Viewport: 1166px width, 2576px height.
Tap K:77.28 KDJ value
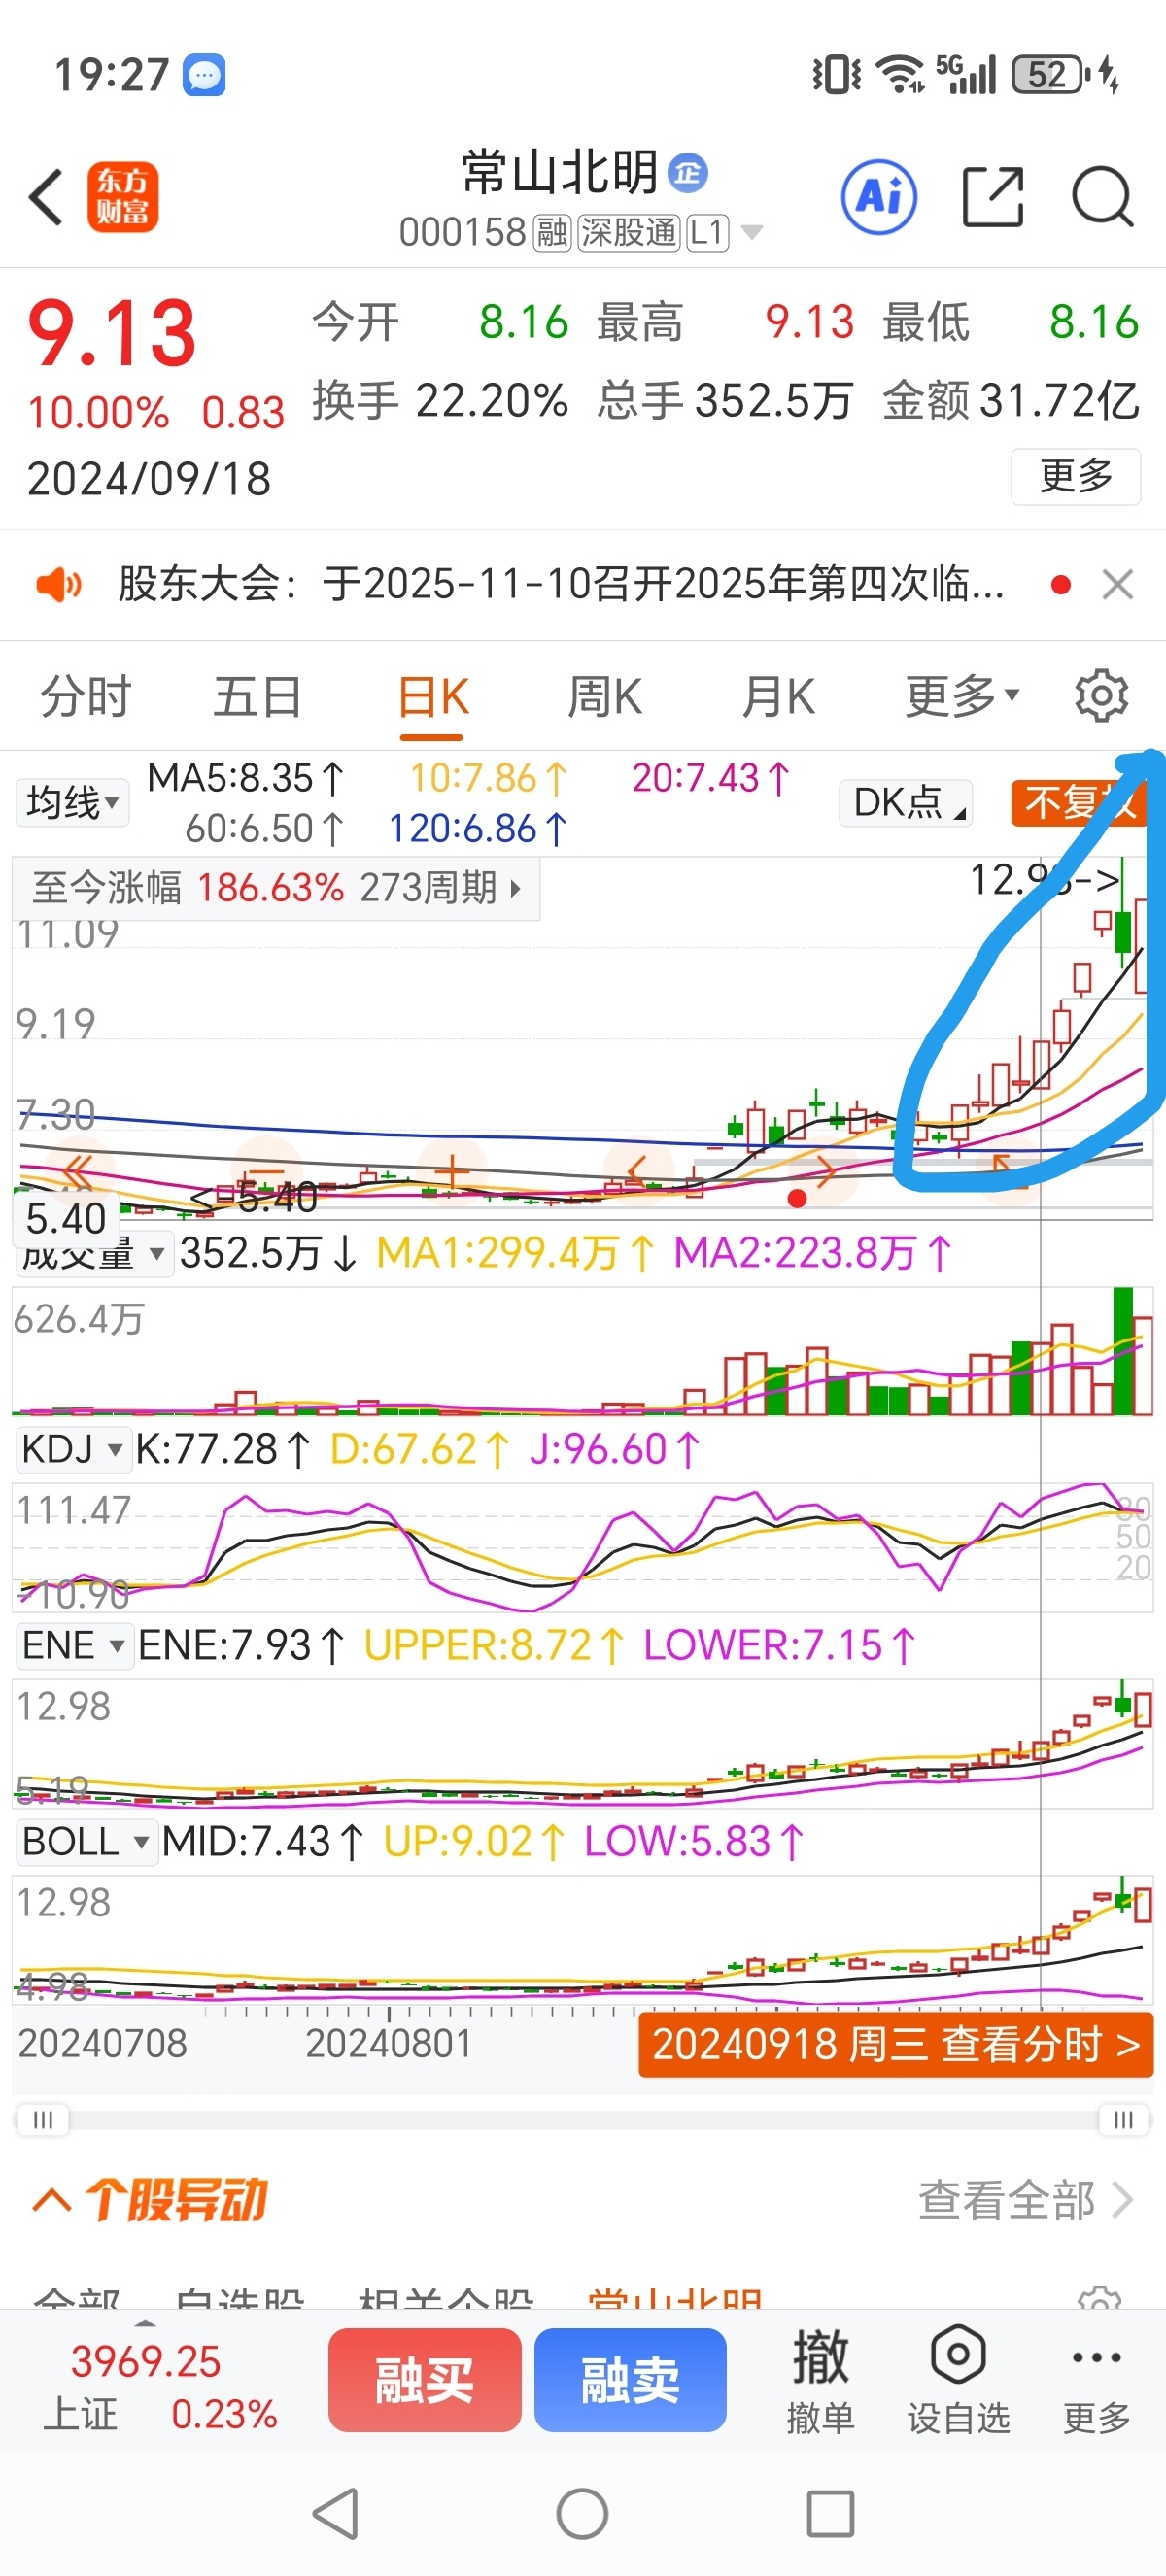click(222, 1449)
